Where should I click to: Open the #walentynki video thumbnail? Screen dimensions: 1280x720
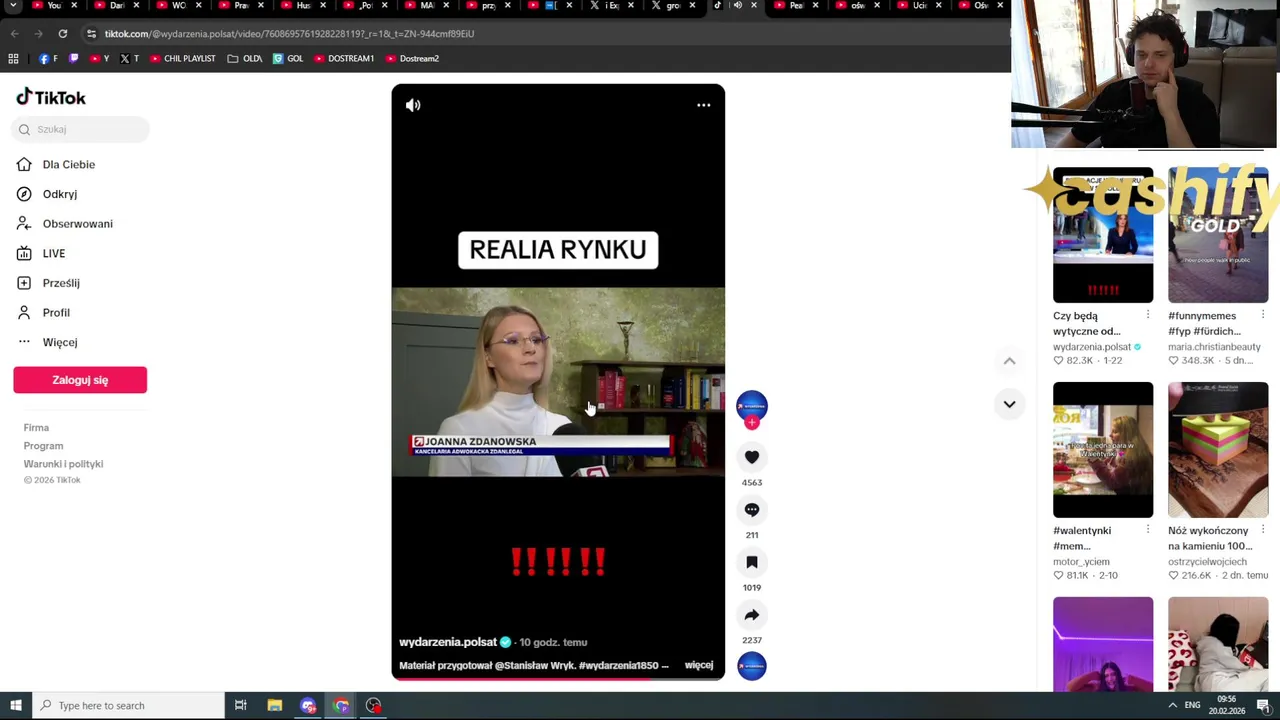[x=1103, y=450]
